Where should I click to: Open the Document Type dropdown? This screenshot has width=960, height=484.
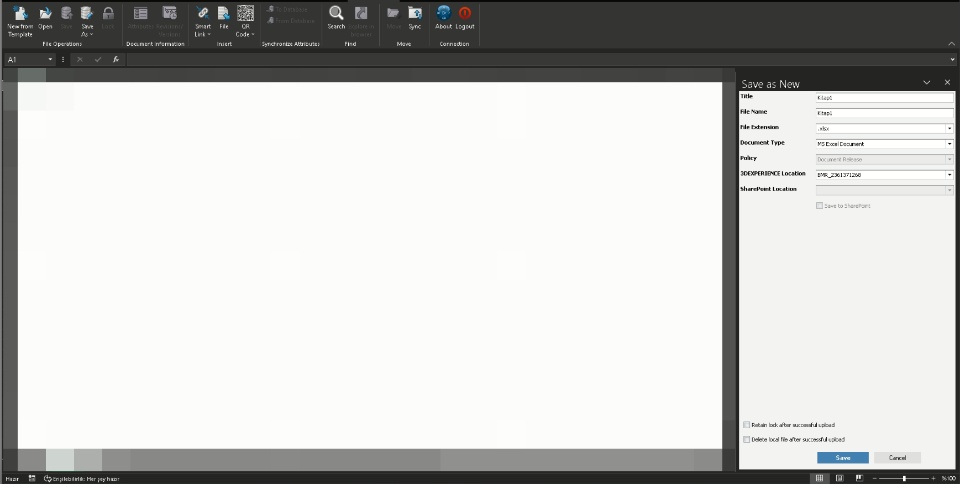point(950,144)
